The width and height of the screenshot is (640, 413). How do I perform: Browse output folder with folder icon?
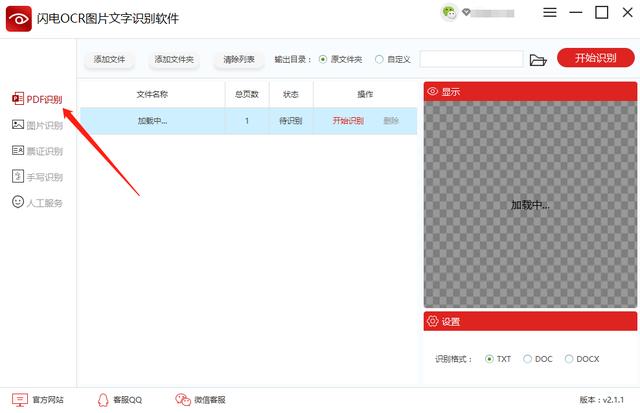pos(538,60)
